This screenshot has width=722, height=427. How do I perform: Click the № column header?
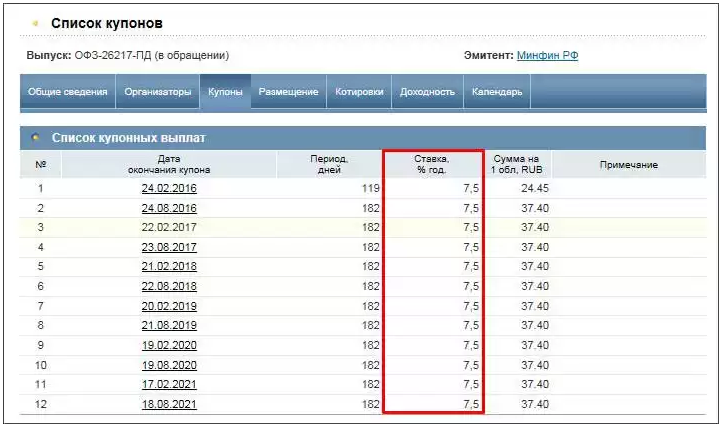(x=41, y=164)
